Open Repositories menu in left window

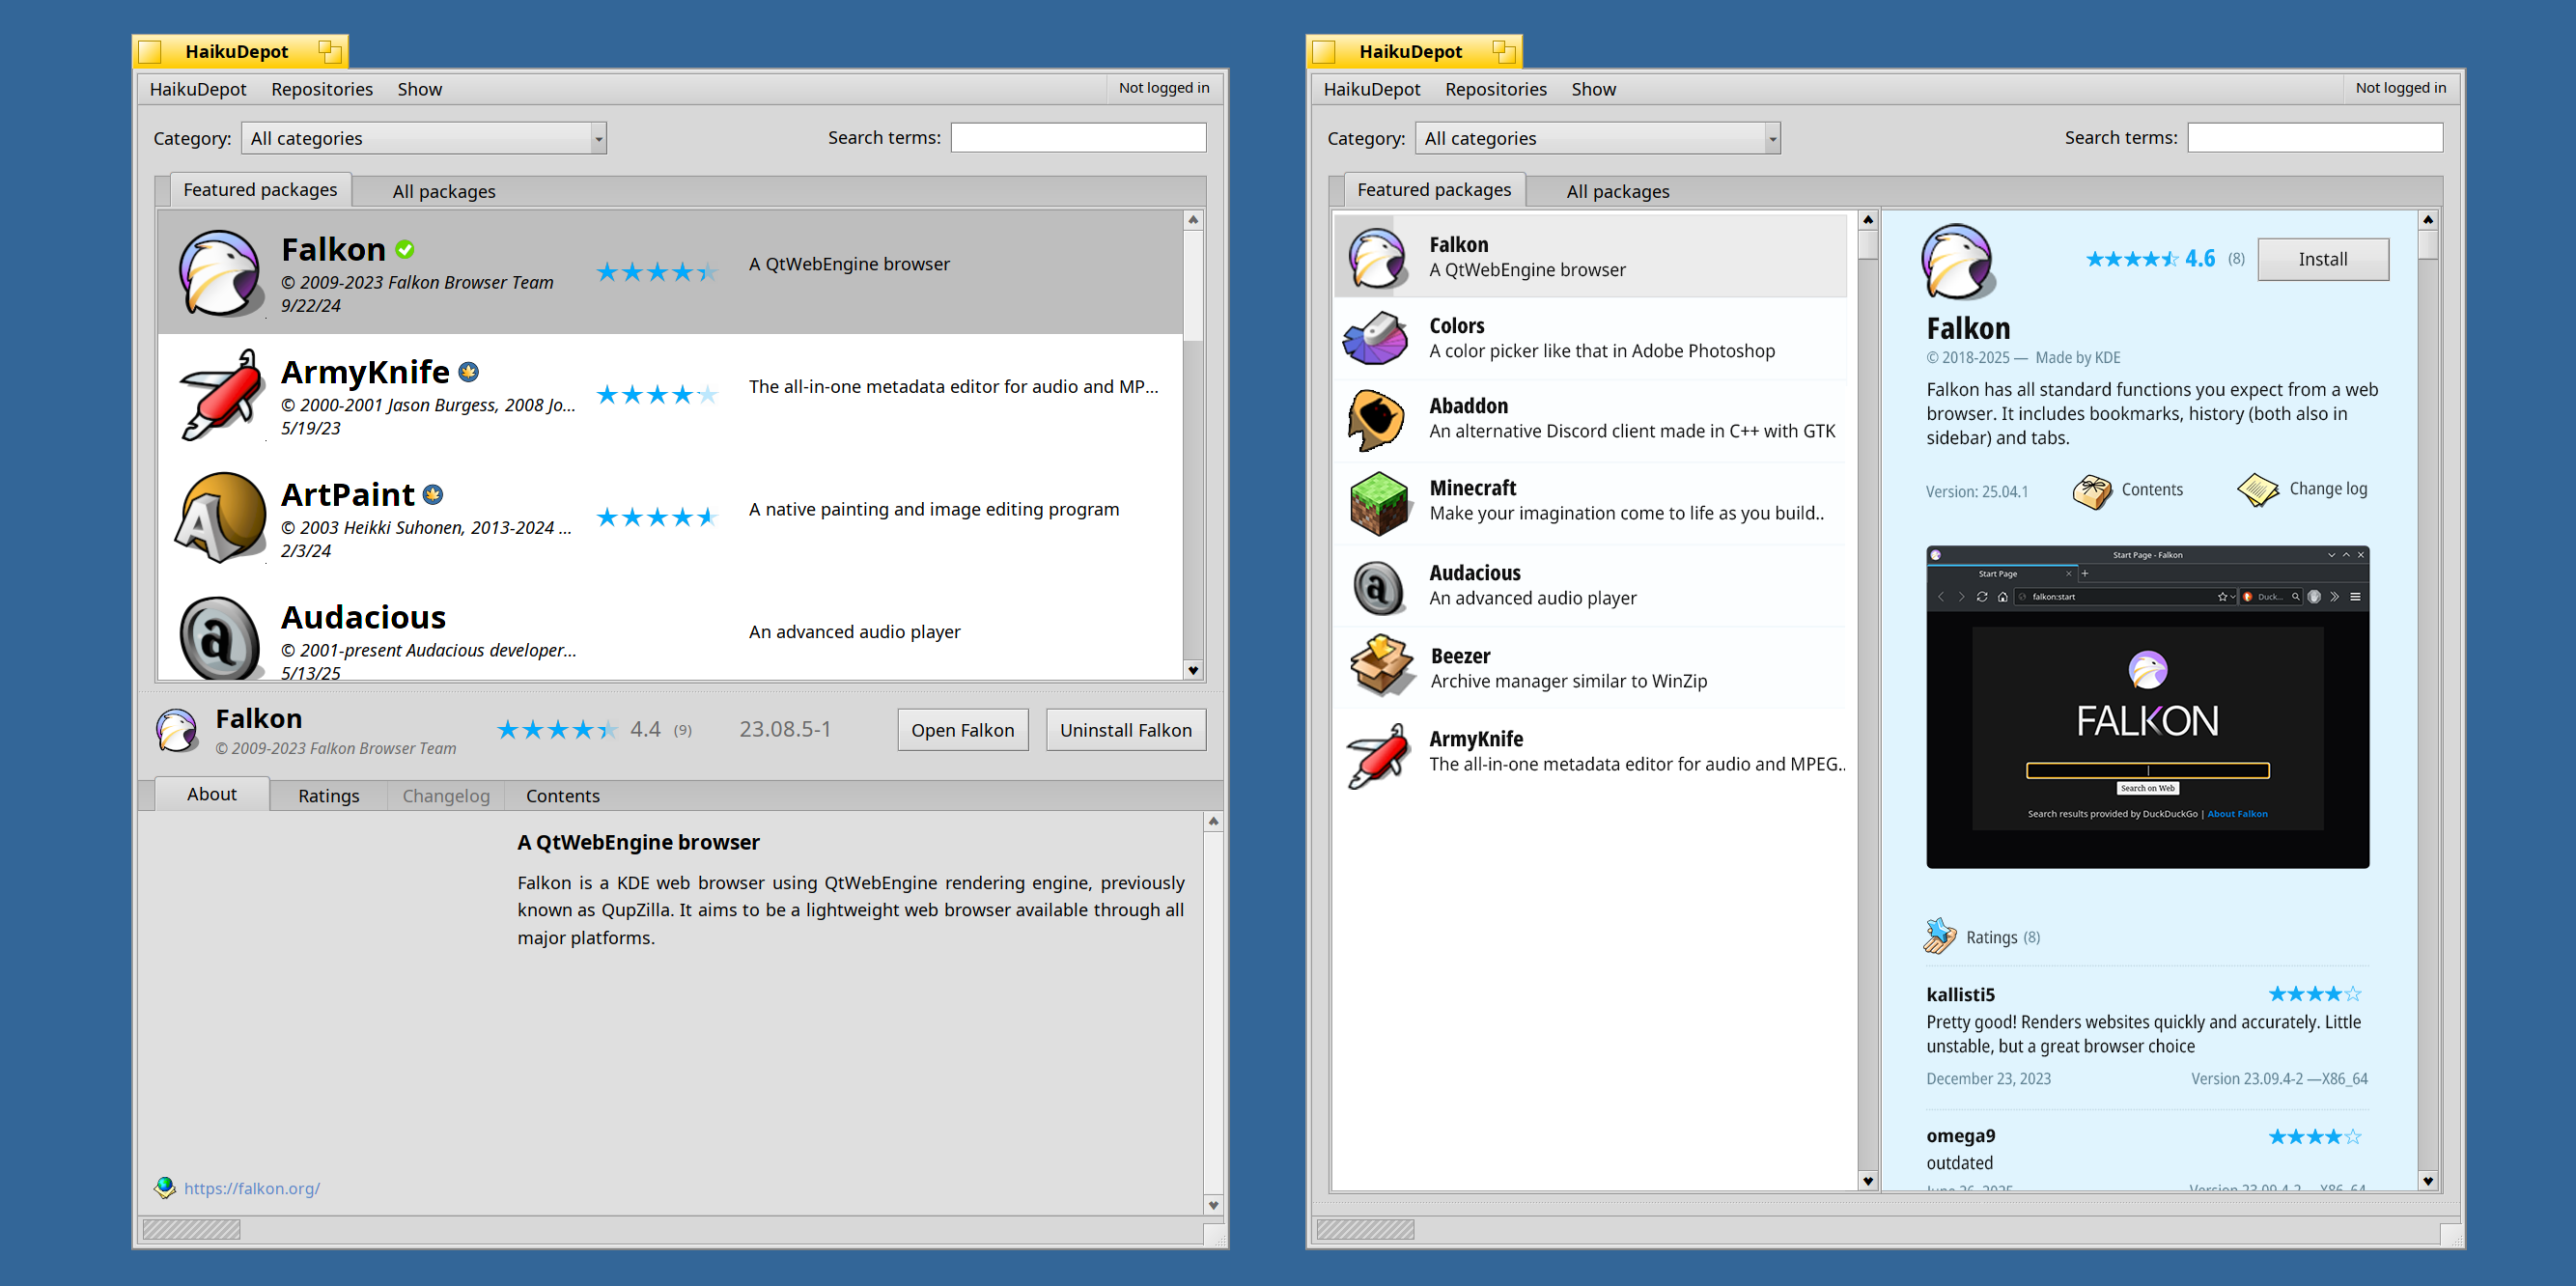pos(322,89)
